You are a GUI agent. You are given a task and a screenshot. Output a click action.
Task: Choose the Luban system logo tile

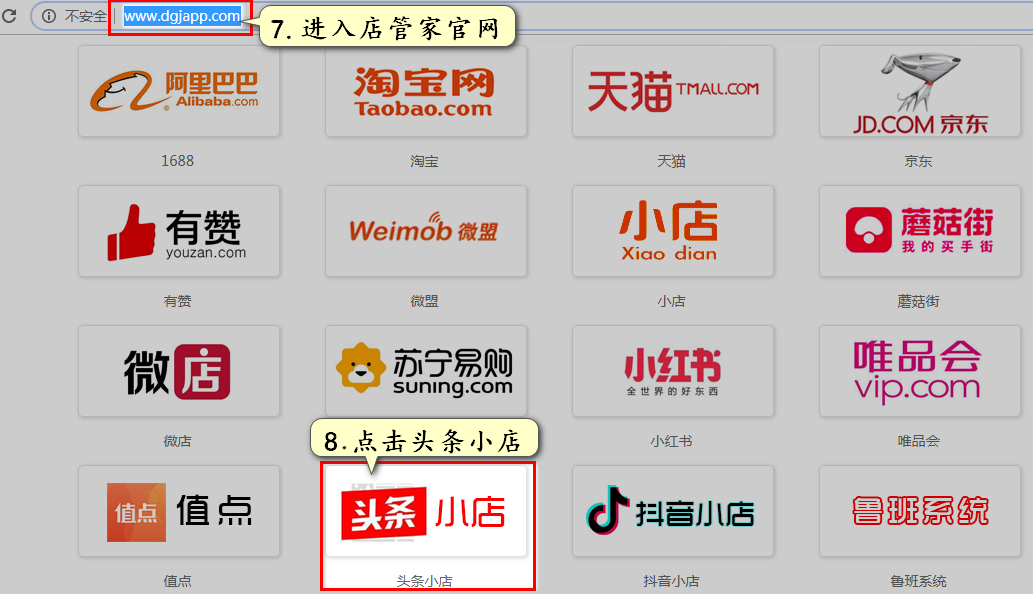click(920, 511)
